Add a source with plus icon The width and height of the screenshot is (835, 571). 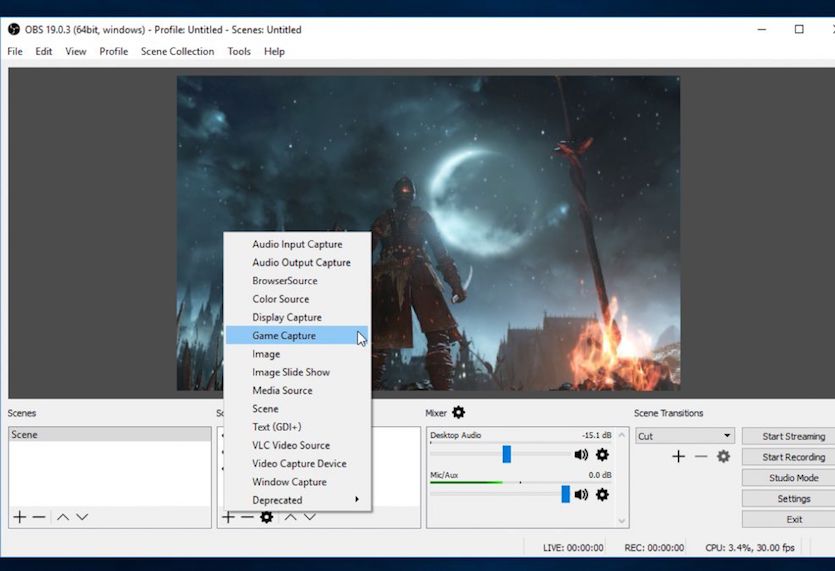tap(228, 517)
